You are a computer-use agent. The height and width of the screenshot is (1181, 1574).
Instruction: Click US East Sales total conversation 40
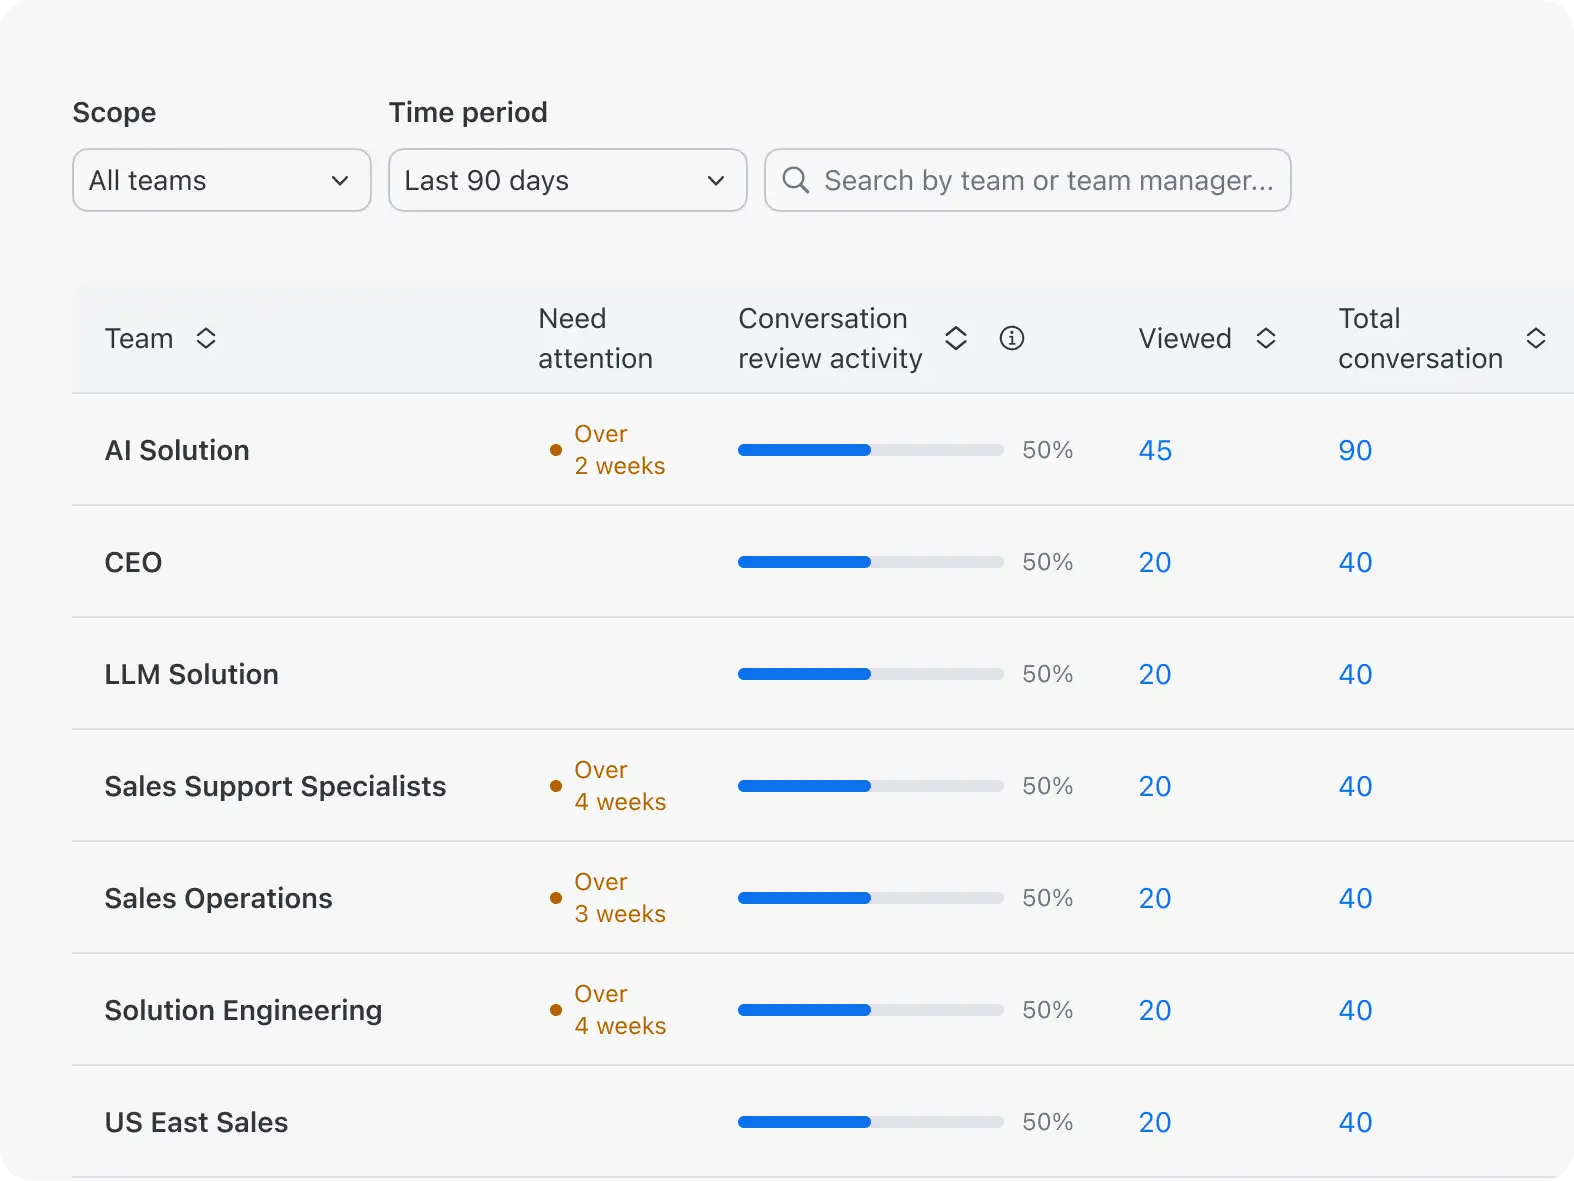point(1355,1122)
